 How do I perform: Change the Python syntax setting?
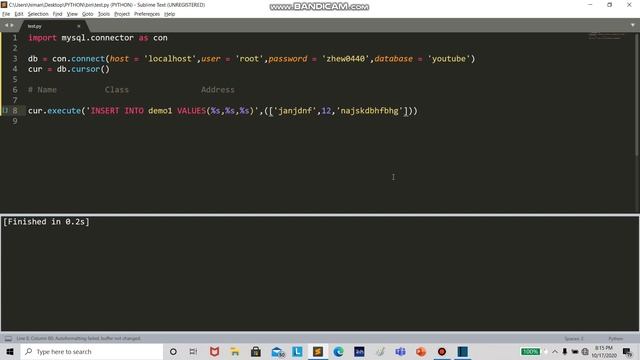(616, 339)
